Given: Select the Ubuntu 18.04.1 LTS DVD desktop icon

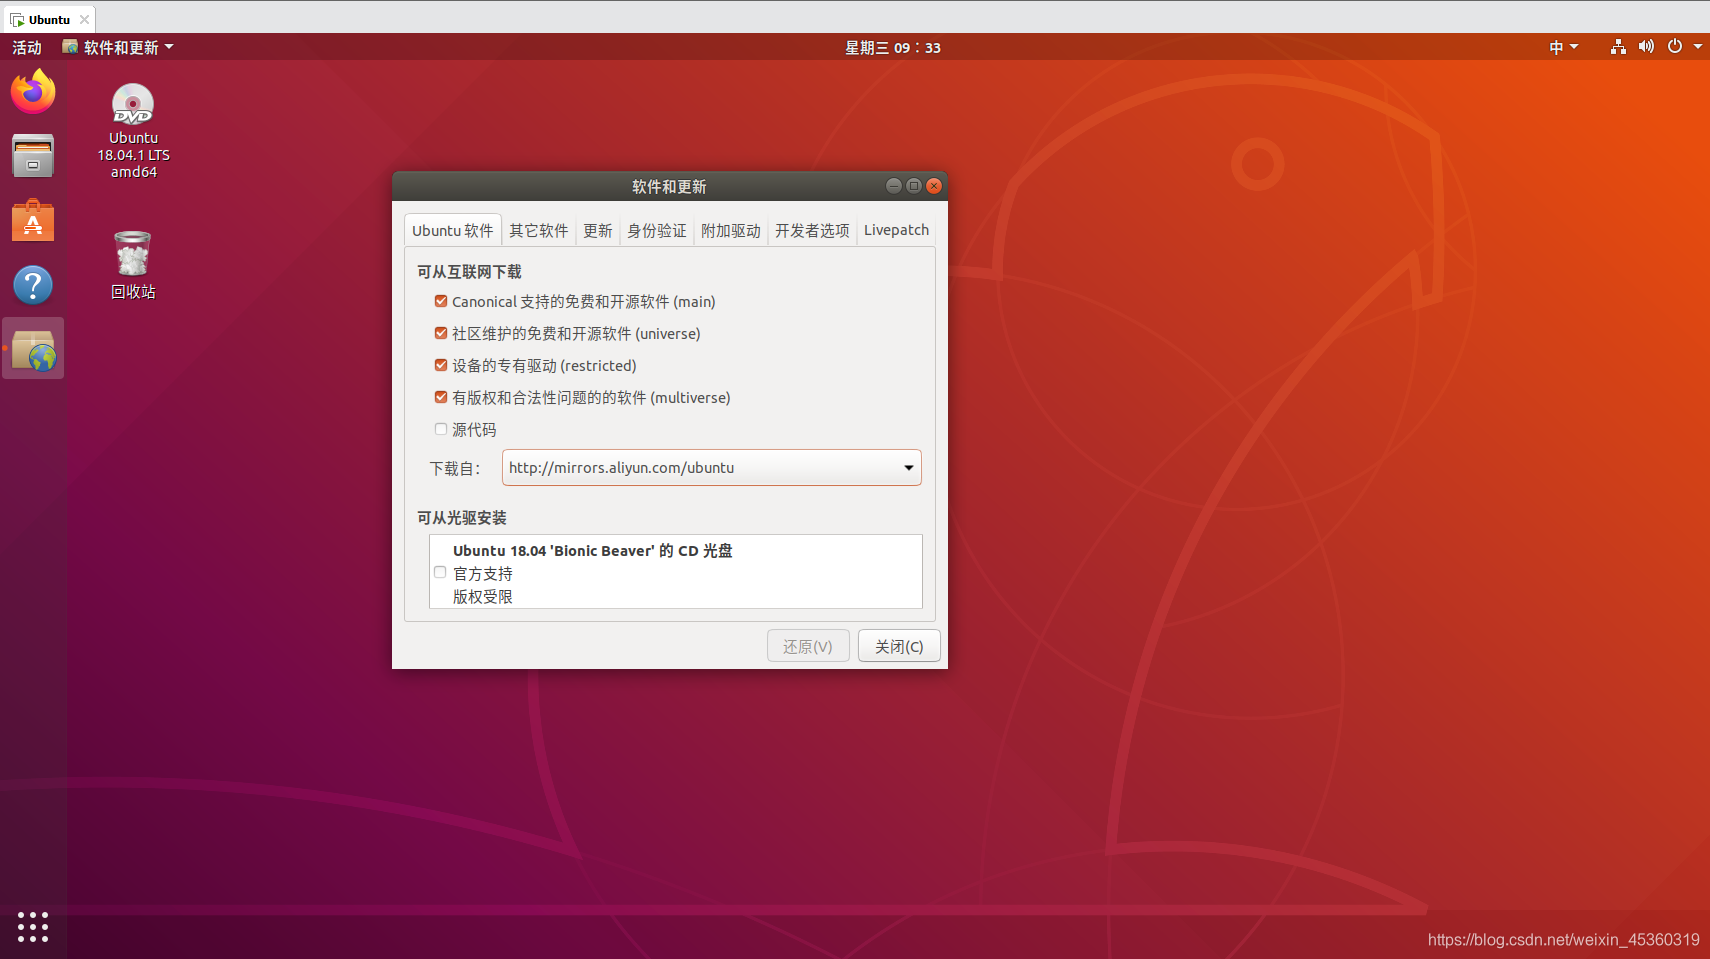Looking at the screenshot, I should pos(133,131).
